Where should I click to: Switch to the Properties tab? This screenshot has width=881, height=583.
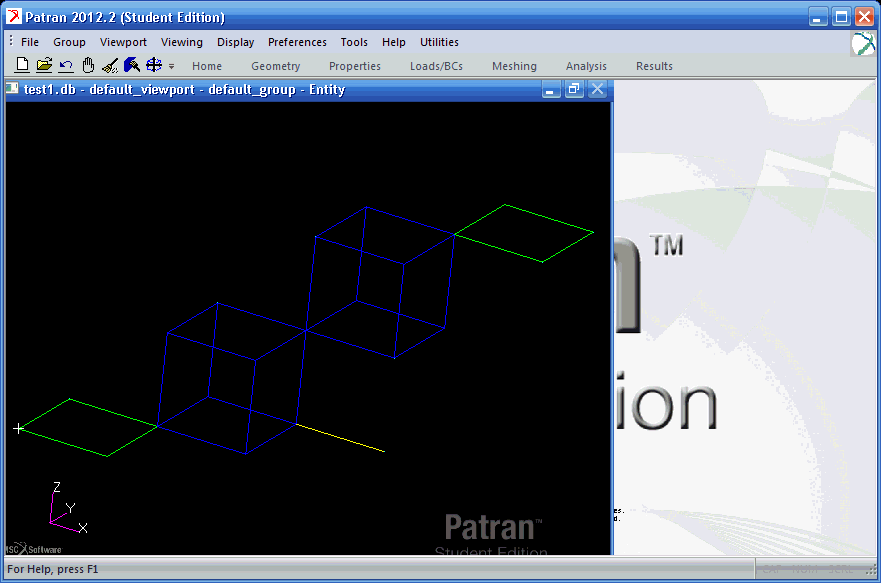pos(355,66)
